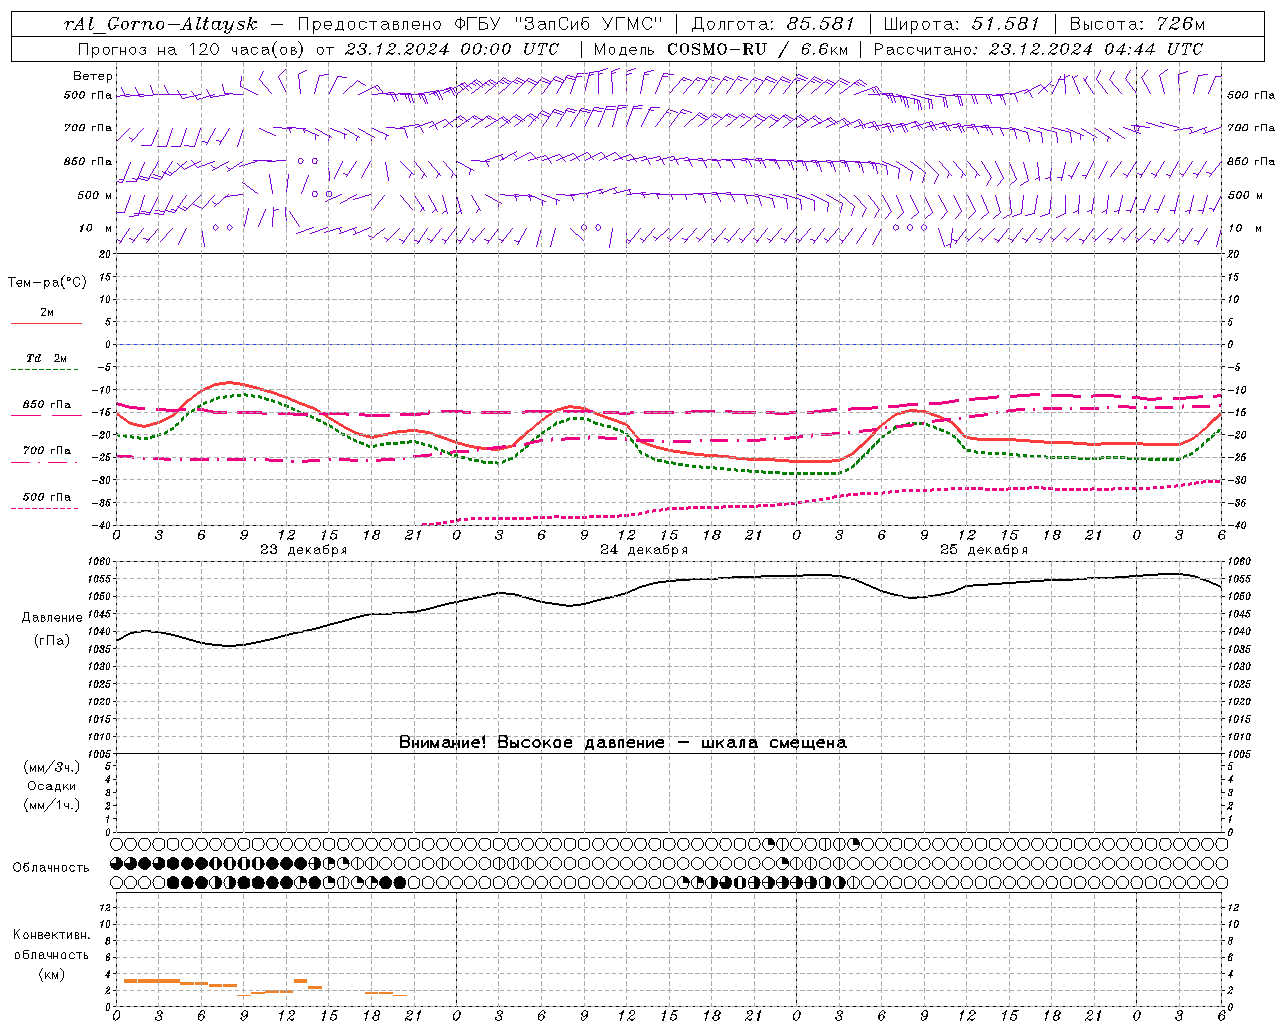The image size is (1280, 1024).
Task: Click the warning Внимание! Высокое давление — шкала смещена
Action: 623,742
